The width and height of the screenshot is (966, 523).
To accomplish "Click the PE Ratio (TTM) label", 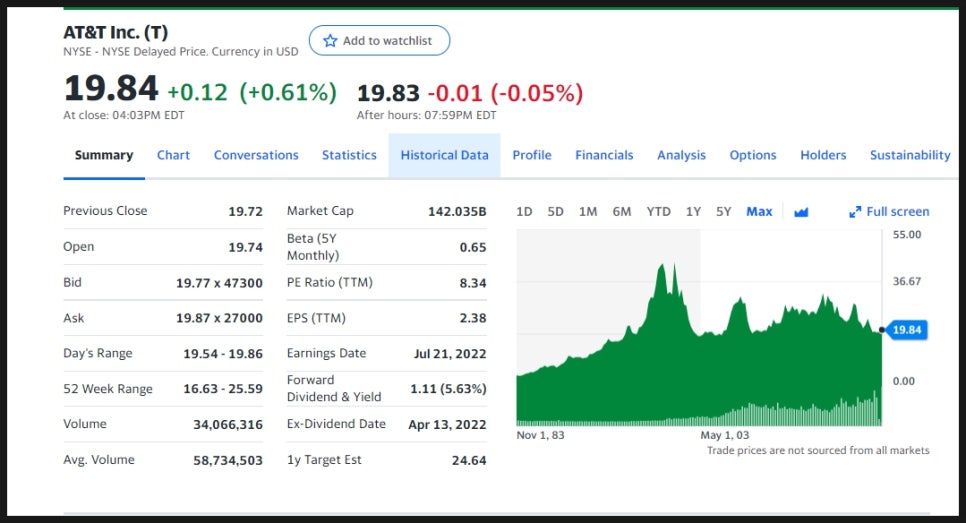I will [x=330, y=282].
